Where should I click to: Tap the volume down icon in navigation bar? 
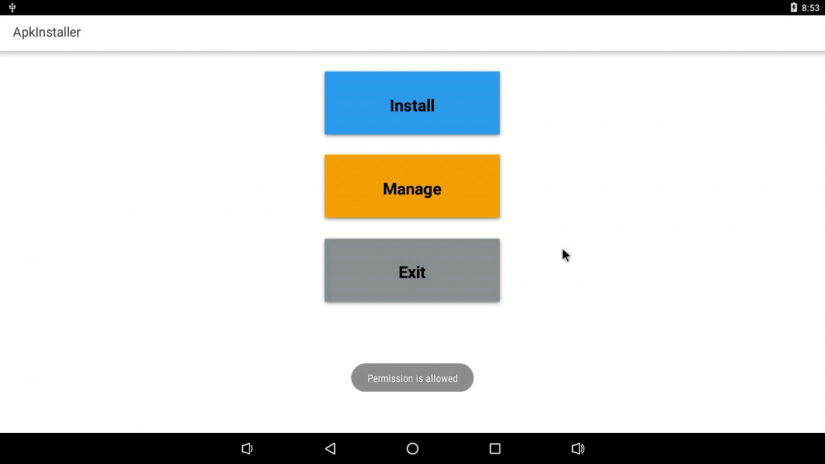[247, 449]
